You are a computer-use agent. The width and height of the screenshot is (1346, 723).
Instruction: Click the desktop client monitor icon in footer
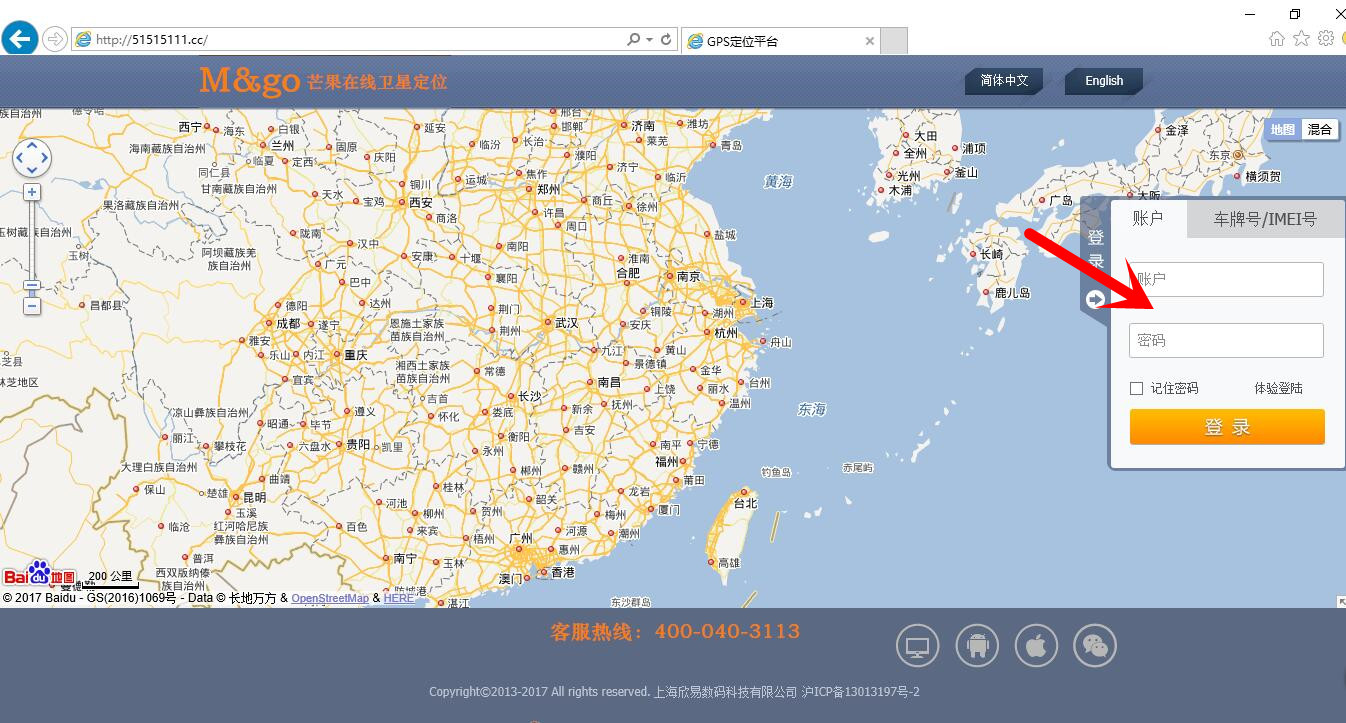tap(917, 646)
